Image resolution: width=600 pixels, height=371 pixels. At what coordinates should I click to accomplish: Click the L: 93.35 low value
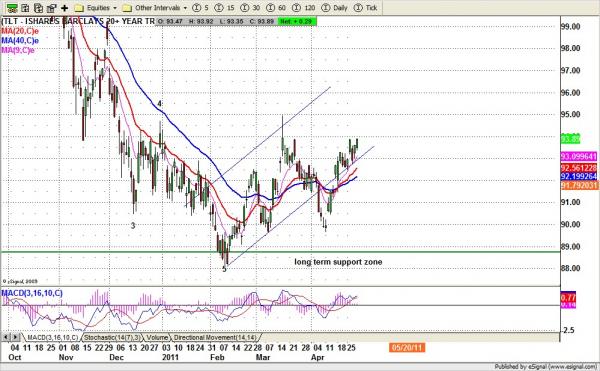pos(232,21)
